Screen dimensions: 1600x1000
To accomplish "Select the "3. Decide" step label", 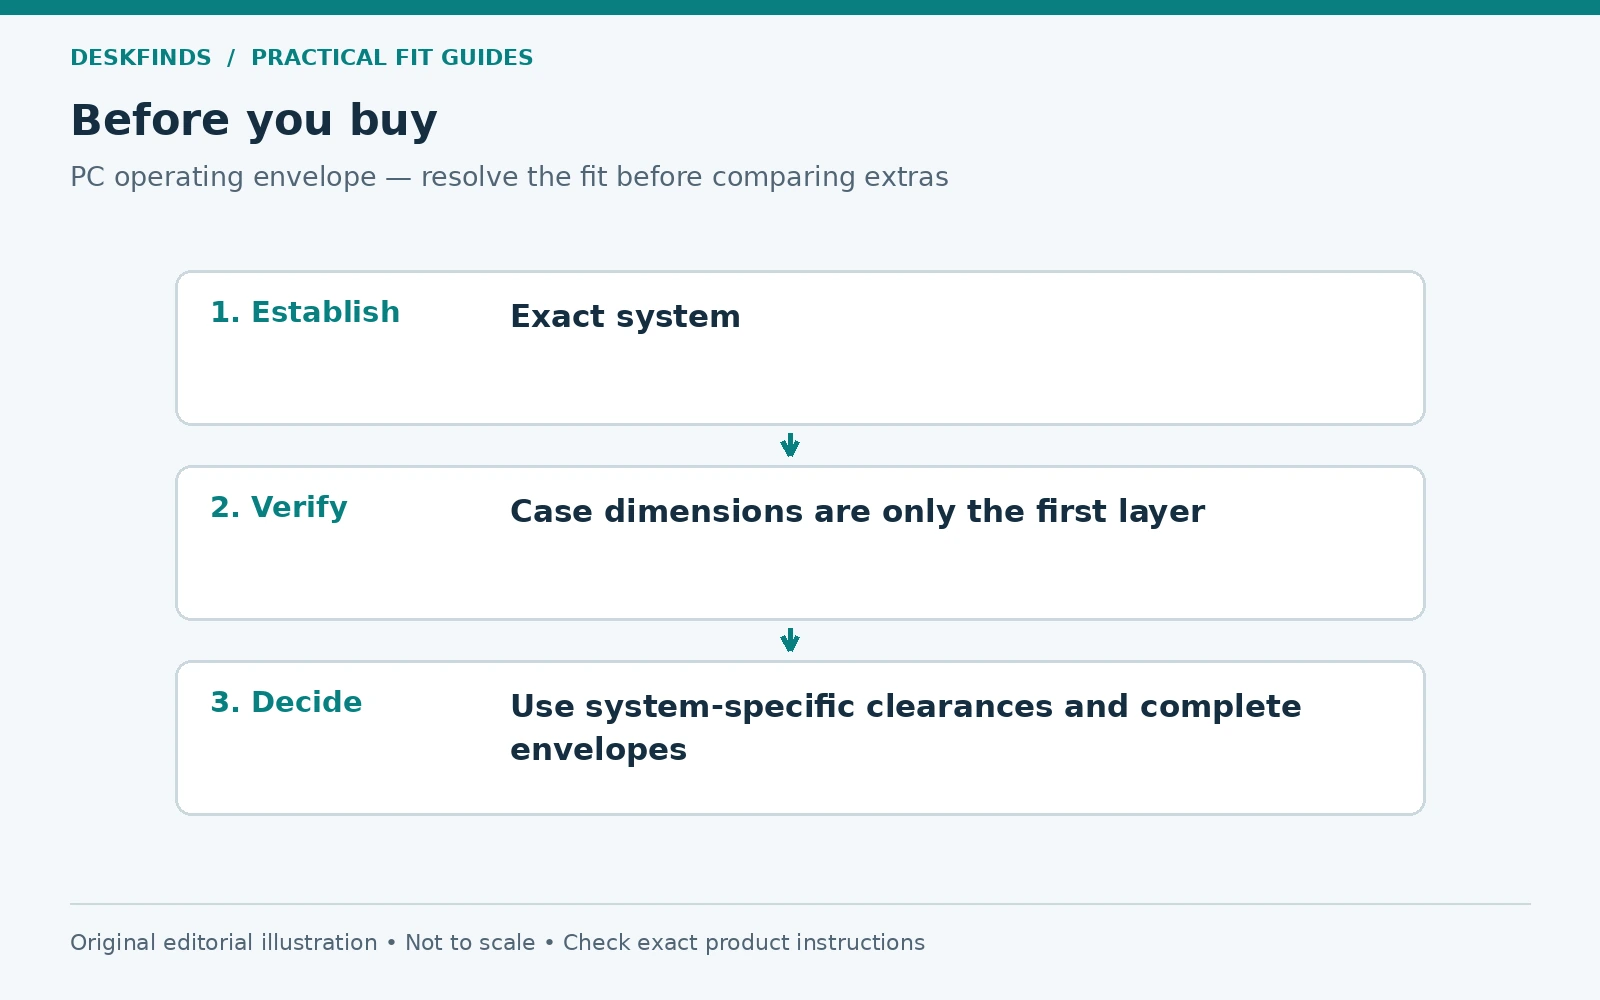I will [286, 702].
